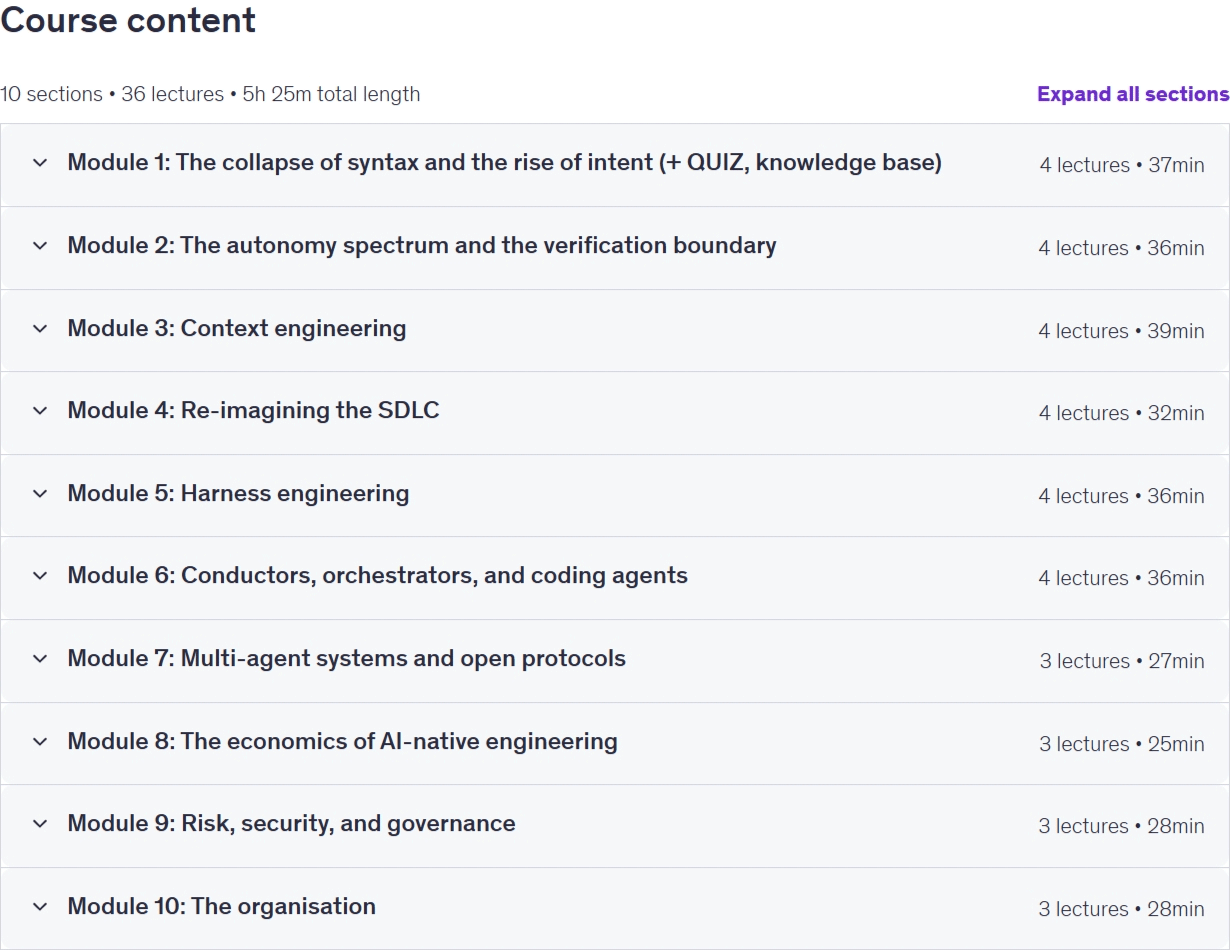Open 'Module 6: Conductors, orchestrators' title

click(378, 576)
